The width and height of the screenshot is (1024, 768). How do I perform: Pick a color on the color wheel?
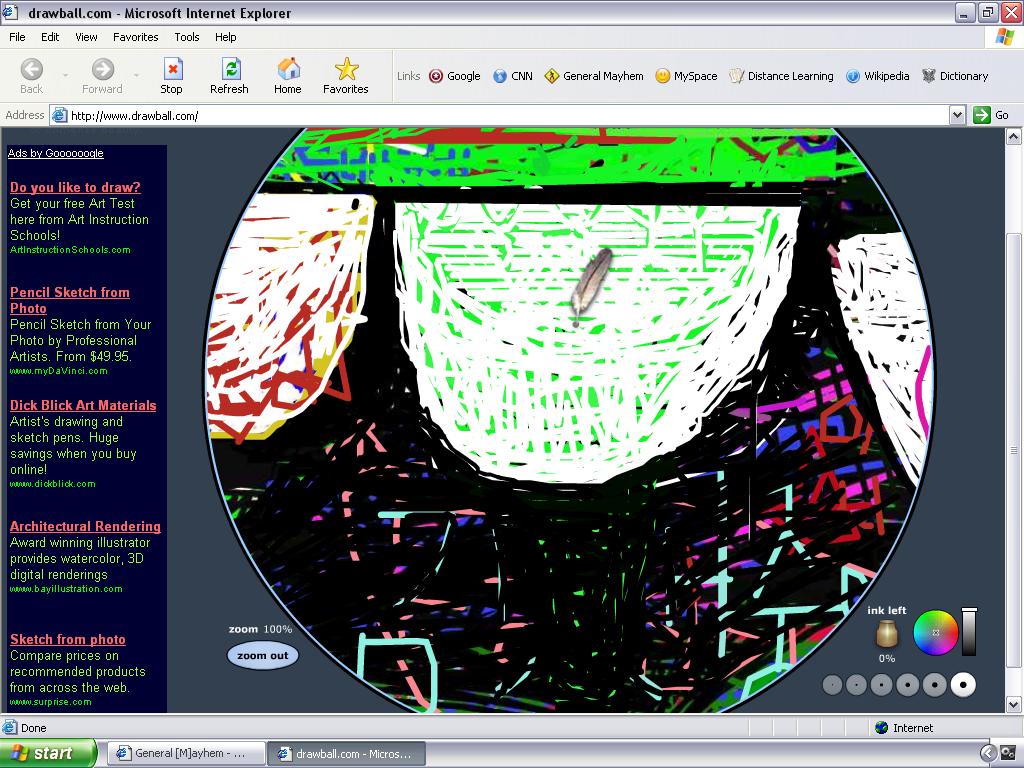(936, 632)
